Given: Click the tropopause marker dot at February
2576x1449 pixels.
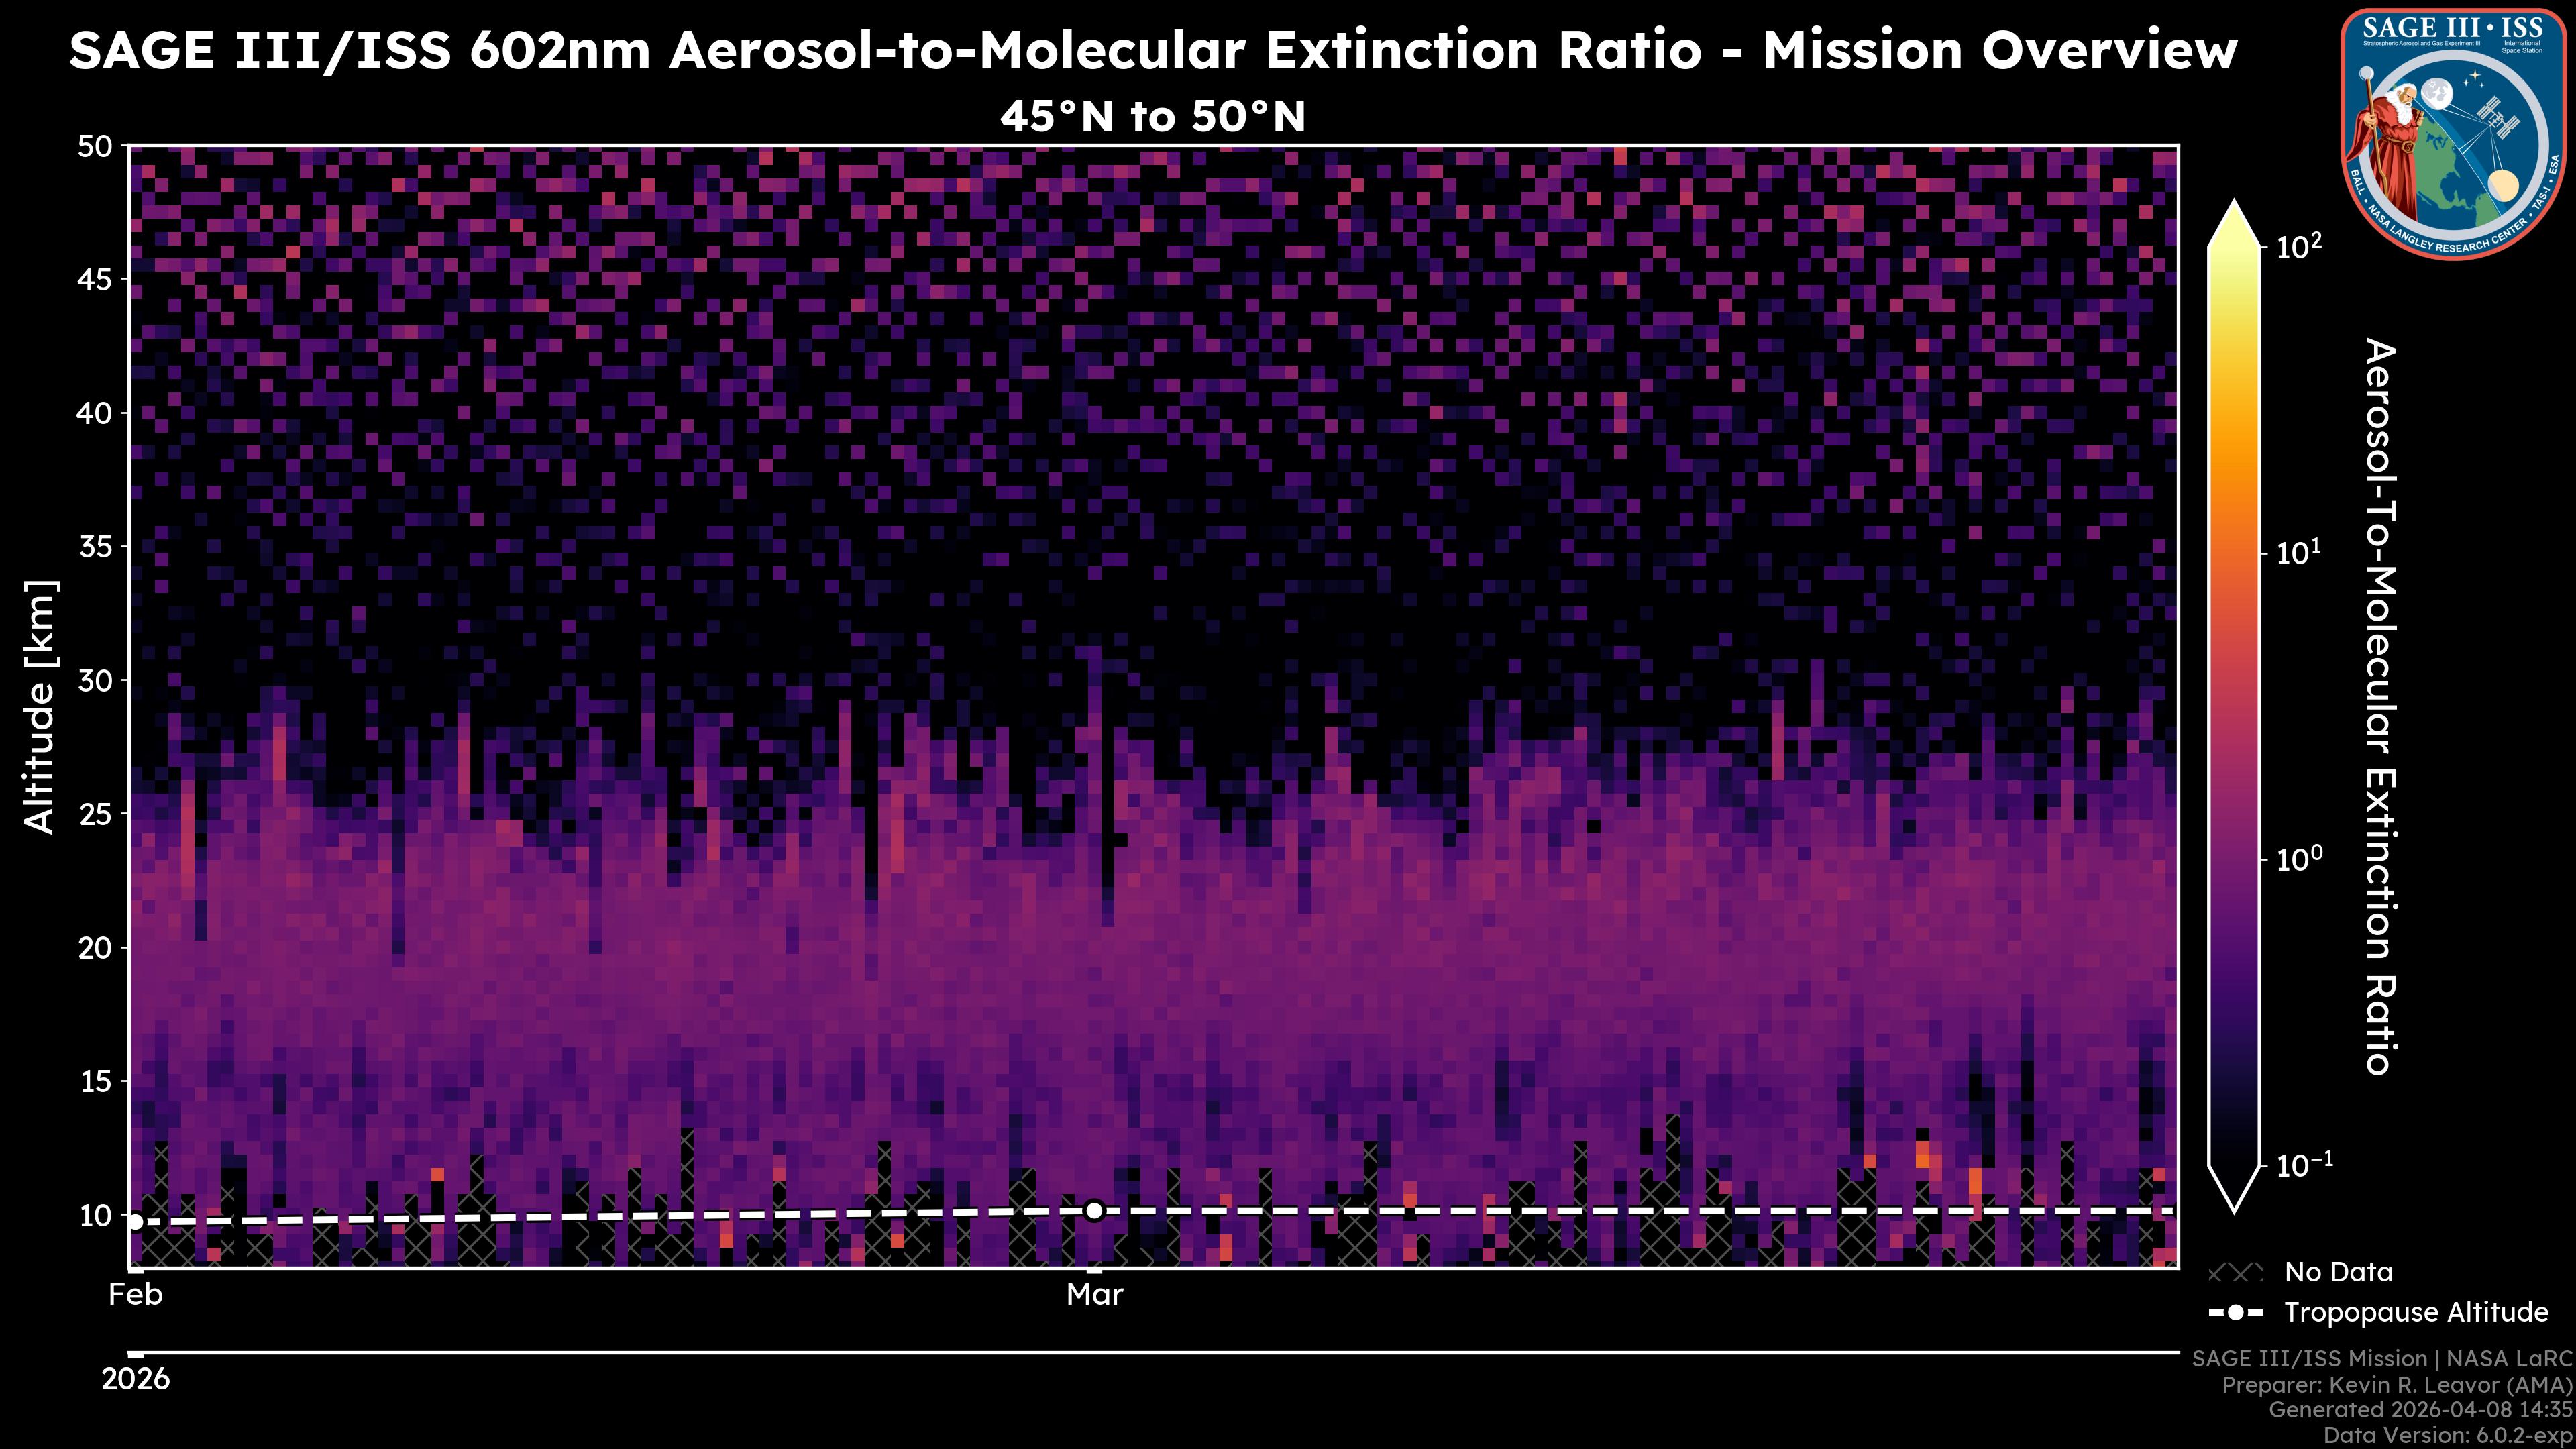Looking at the screenshot, I should [136, 1221].
